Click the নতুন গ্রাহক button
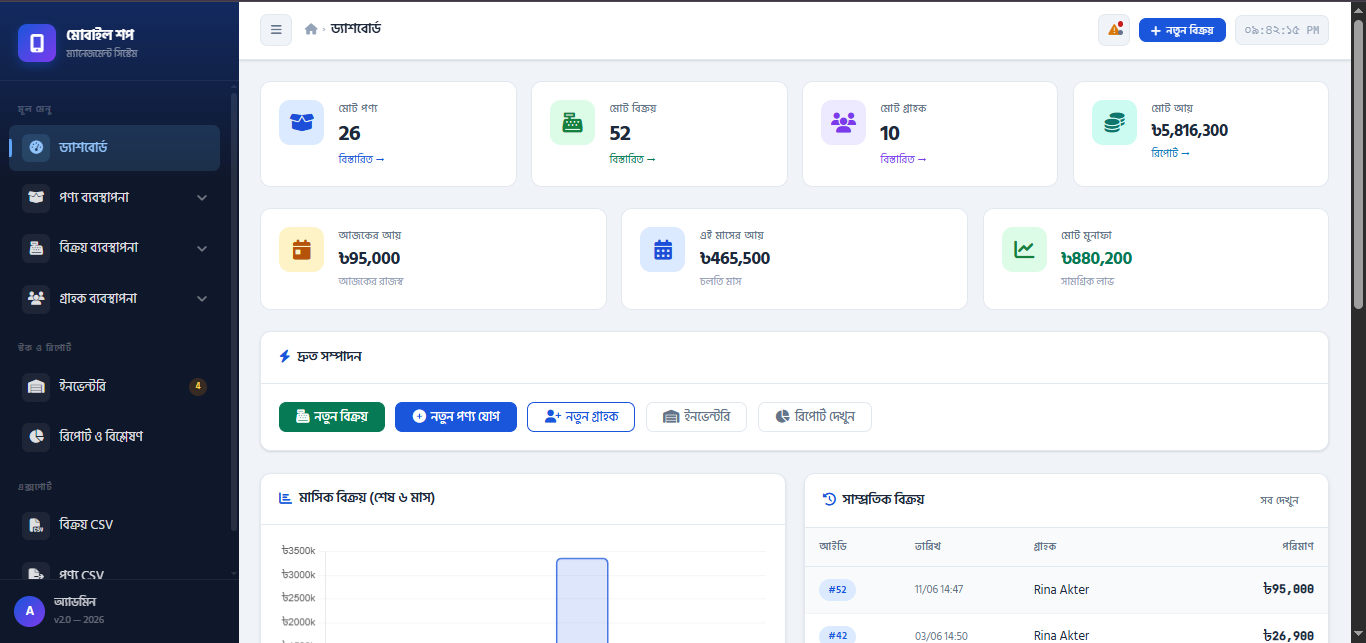The image size is (1366, 643). pos(581,417)
